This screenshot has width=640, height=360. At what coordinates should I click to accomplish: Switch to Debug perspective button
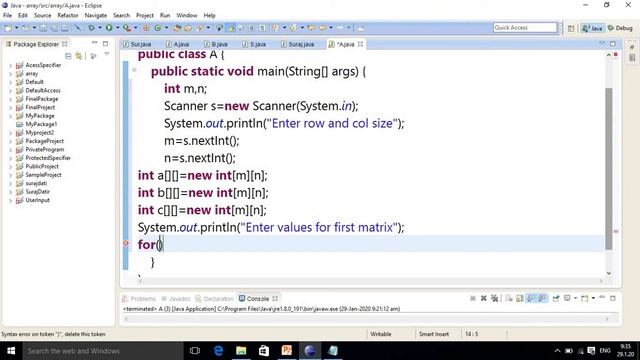620,28
